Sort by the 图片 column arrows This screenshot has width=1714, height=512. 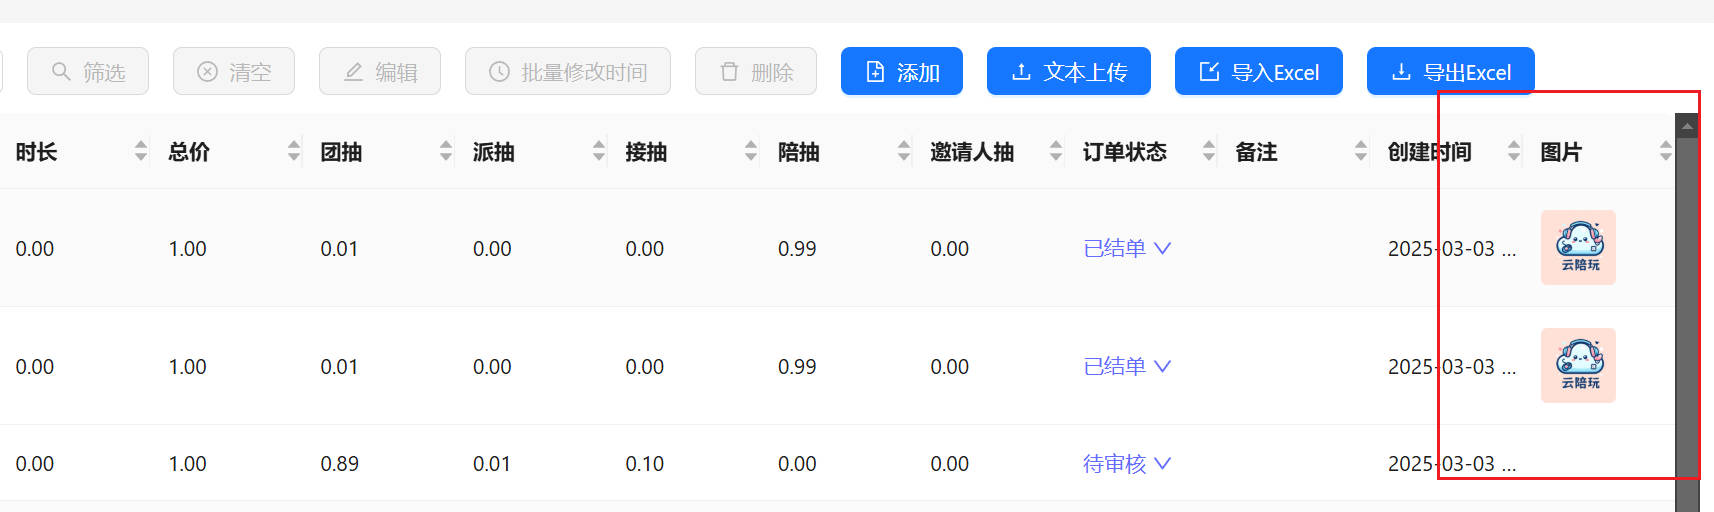(1666, 151)
